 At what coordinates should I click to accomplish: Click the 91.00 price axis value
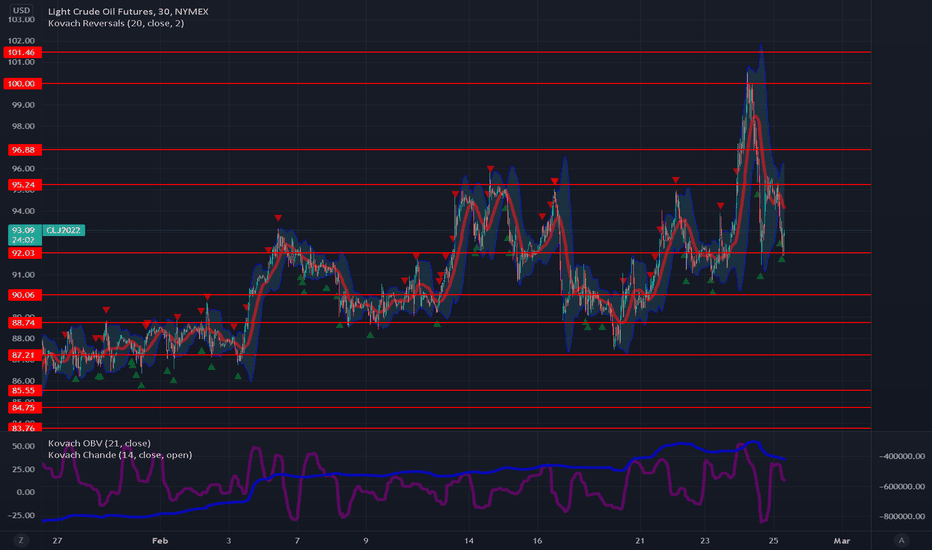23,275
